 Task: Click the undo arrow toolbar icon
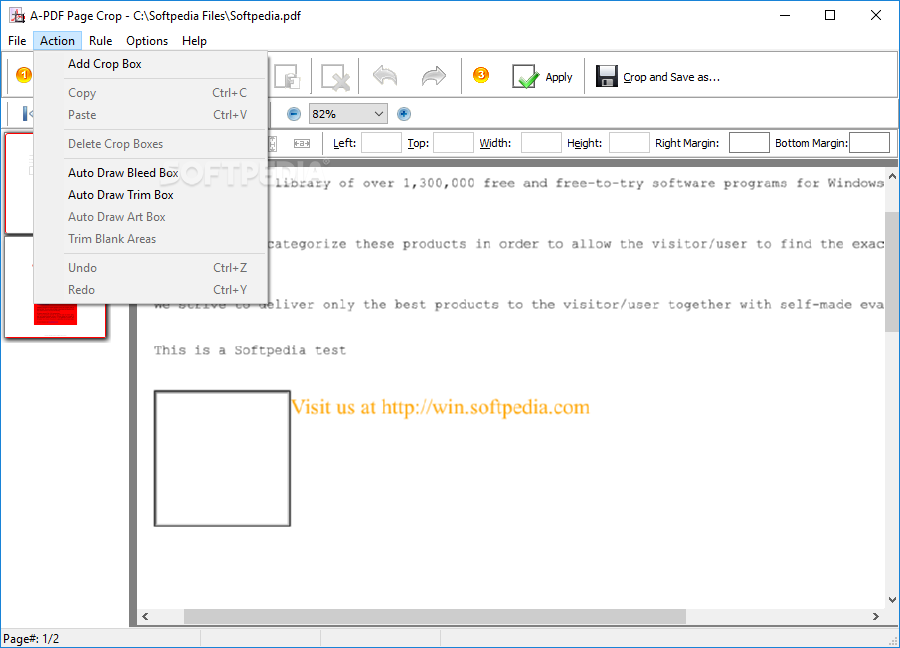click(x=385, y=76)
